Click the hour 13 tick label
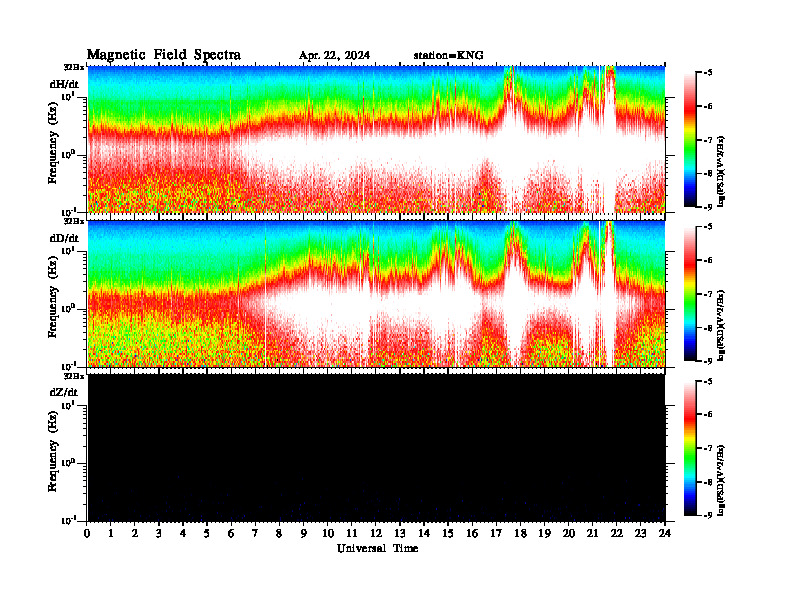The width and height of the screenshot is (792, 612). tap(400, 534)
